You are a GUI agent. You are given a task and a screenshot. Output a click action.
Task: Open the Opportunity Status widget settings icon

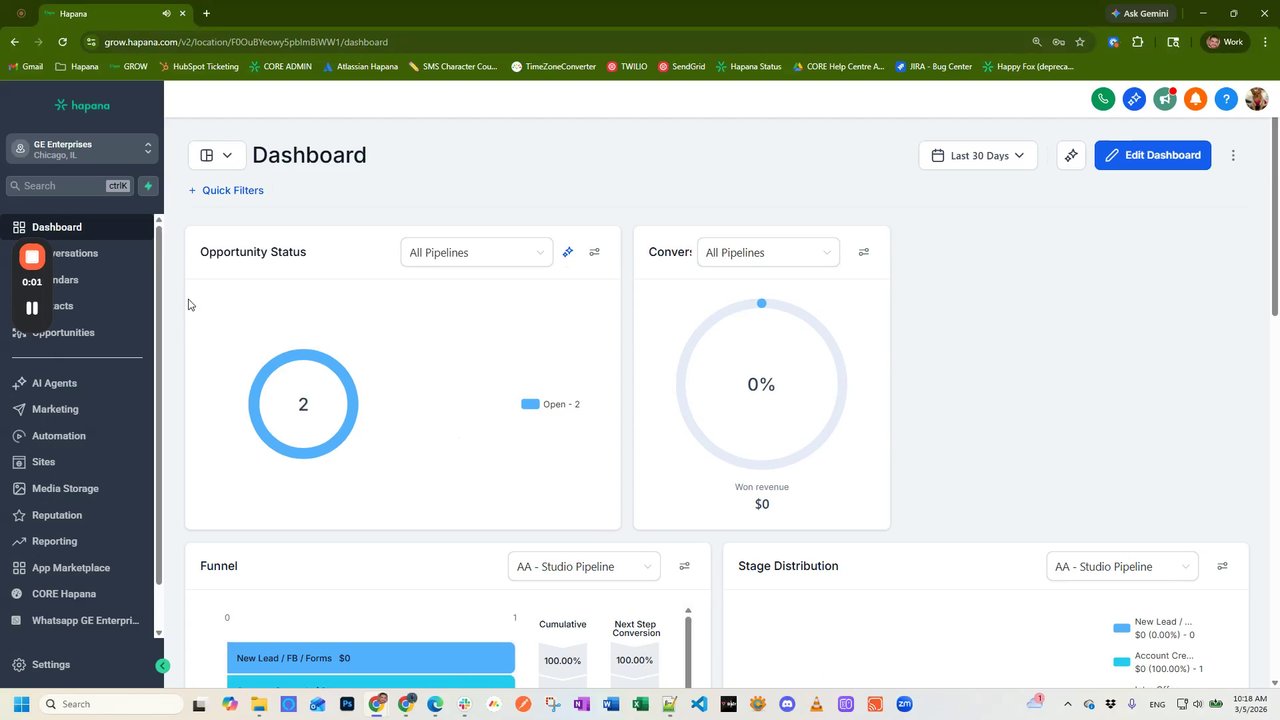(594, 252)
